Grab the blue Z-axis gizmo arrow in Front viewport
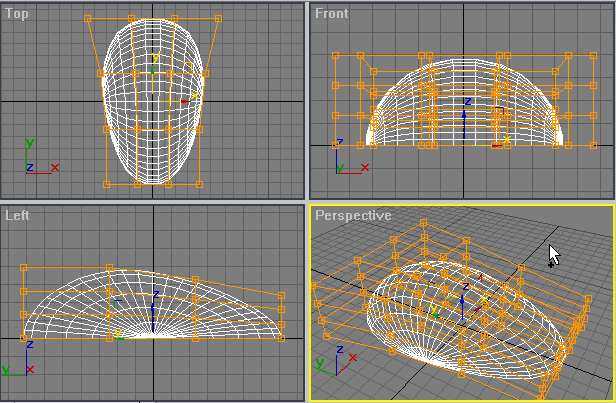 (466, 110)
